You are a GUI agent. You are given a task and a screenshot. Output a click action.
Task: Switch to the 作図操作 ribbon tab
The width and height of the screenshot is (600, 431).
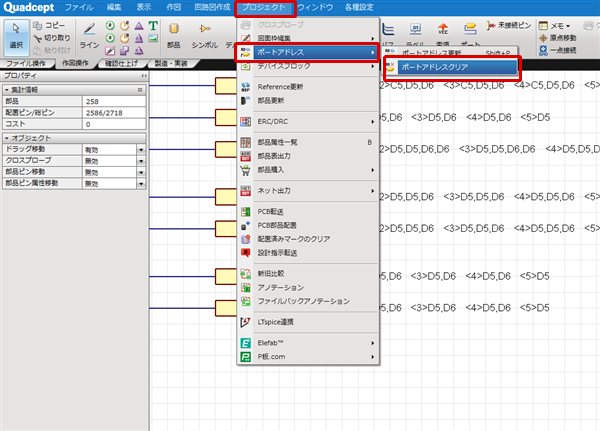click(75, 64)
